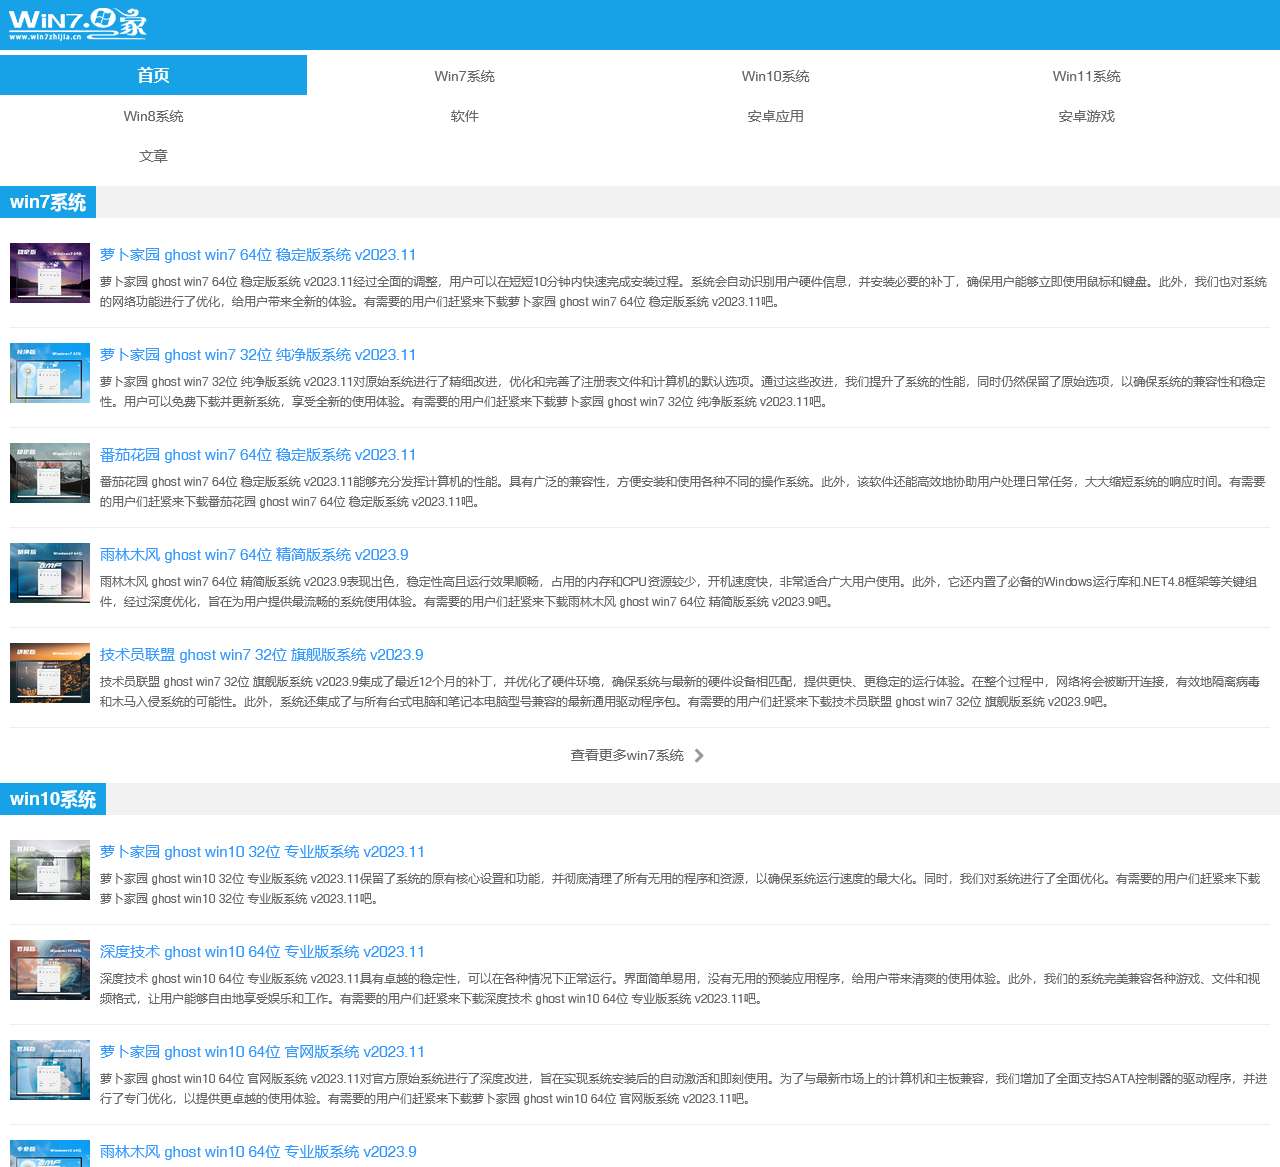Image resolution: width=1280 pixels, height=1167 pixels.
Task: Select the 安卓应用 menu item
Action: [x=775, y=116]
